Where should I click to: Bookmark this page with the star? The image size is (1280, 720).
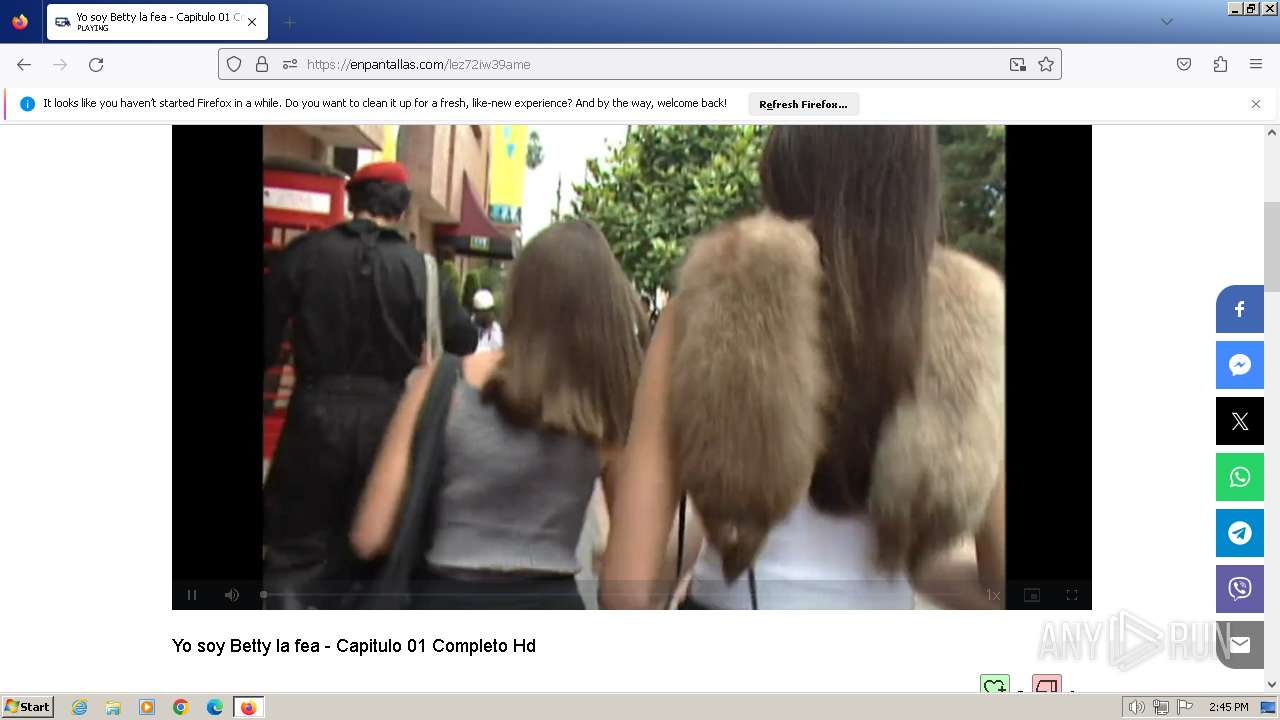[1046, 64]
